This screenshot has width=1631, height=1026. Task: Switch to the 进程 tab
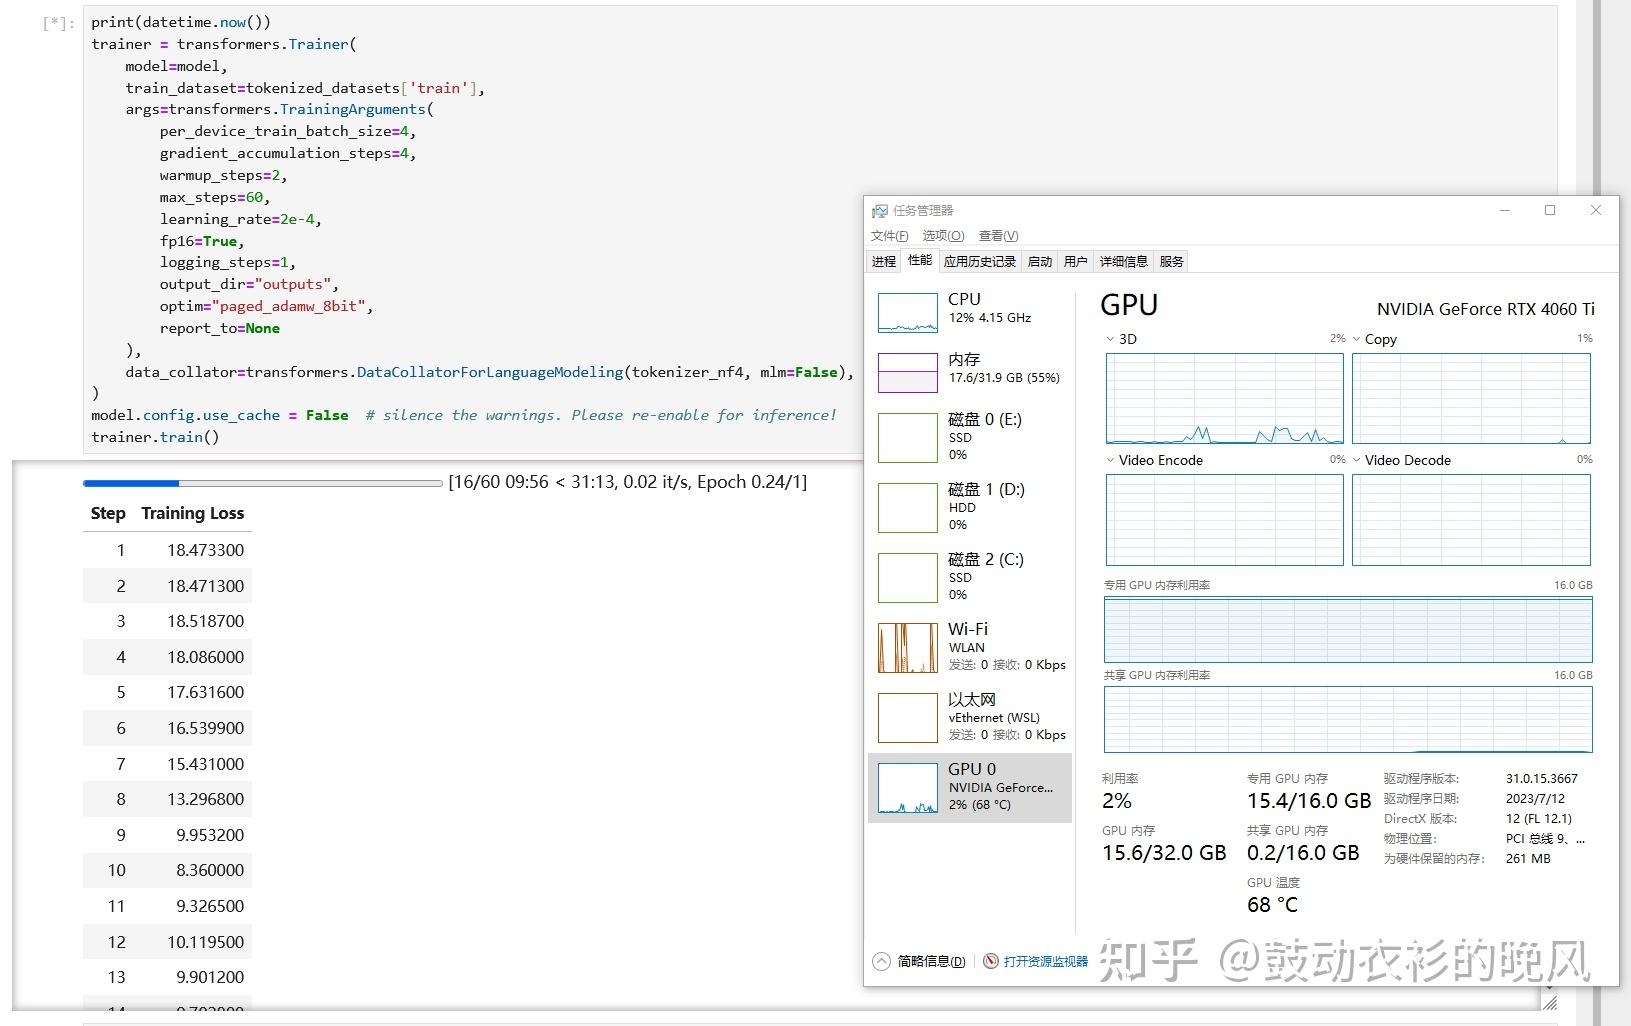click(x=882, y=261)
